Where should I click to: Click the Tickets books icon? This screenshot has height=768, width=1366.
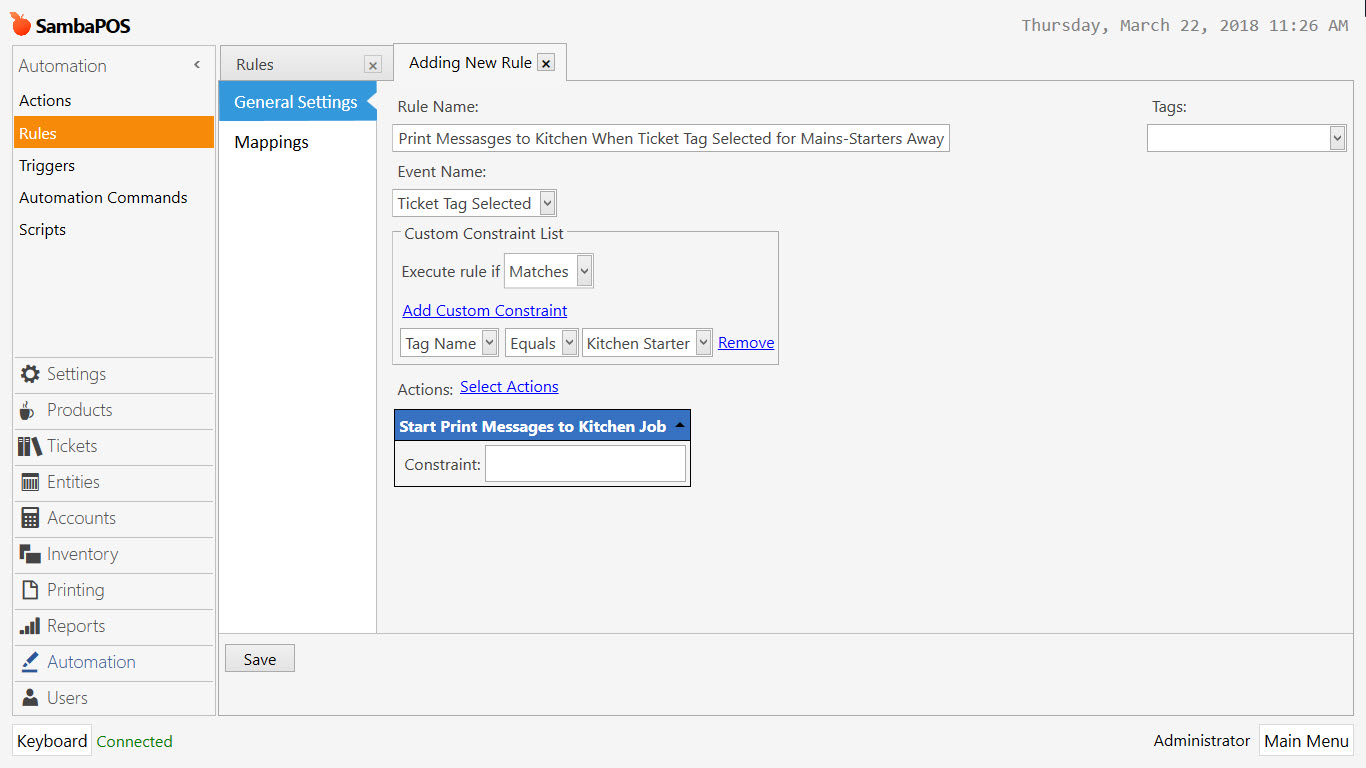30,446
